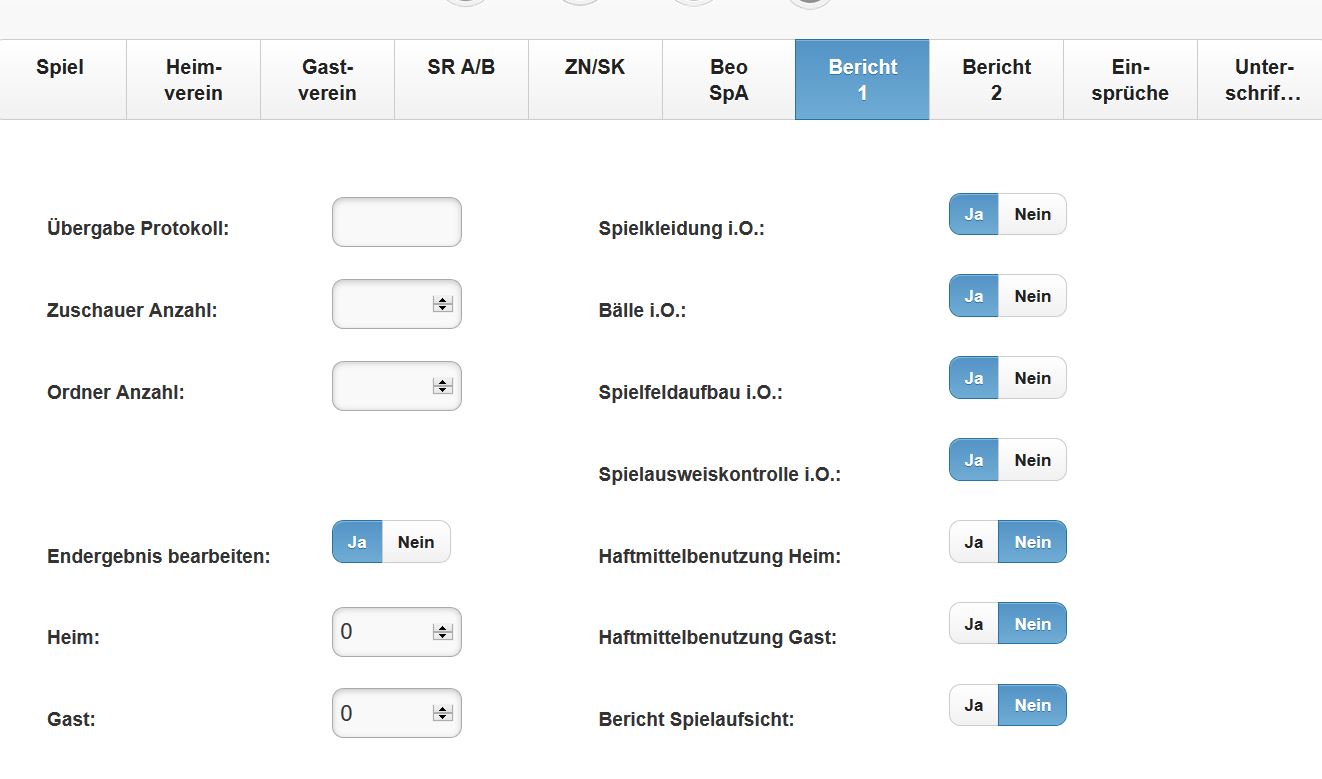Set Bälle i.O. to Nein

(x=1032, y=296)
